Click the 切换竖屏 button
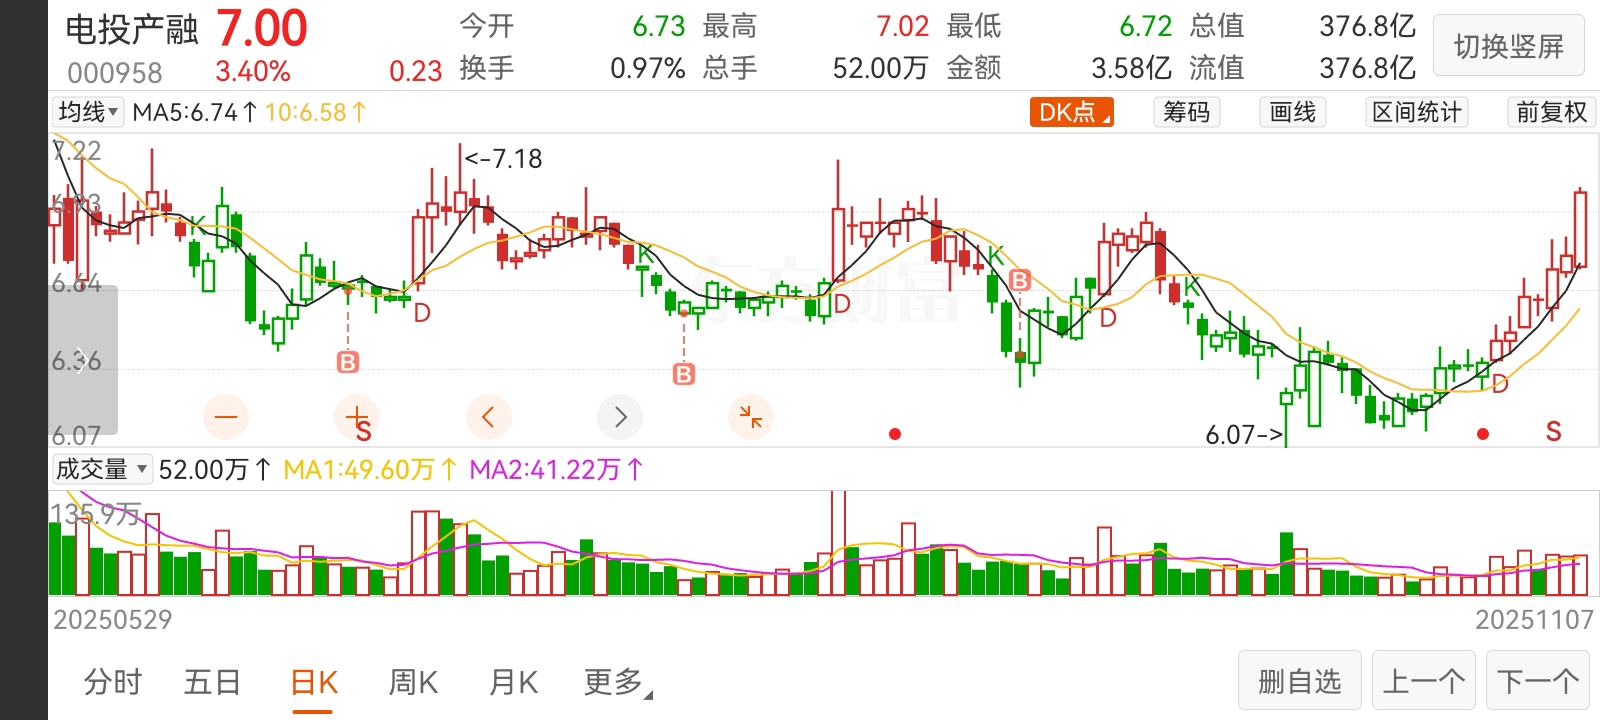Viewport: 1600px width, 720px height. pos(1509,46)
